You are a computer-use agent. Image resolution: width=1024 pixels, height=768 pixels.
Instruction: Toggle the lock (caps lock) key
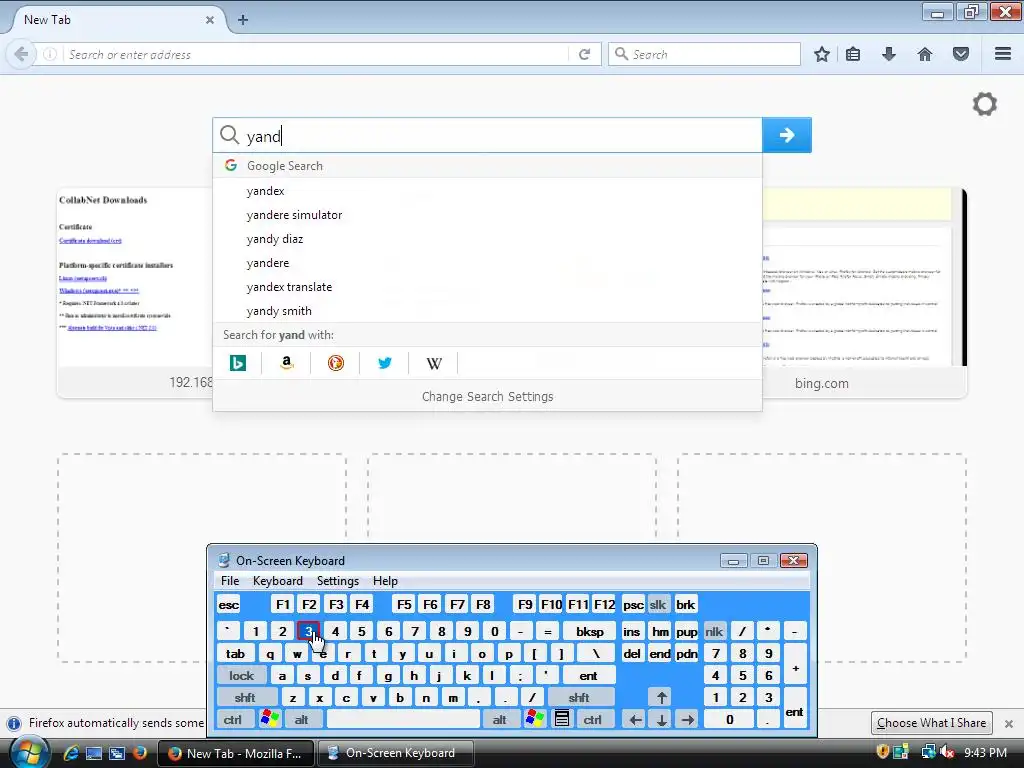(x=241, y=676)
